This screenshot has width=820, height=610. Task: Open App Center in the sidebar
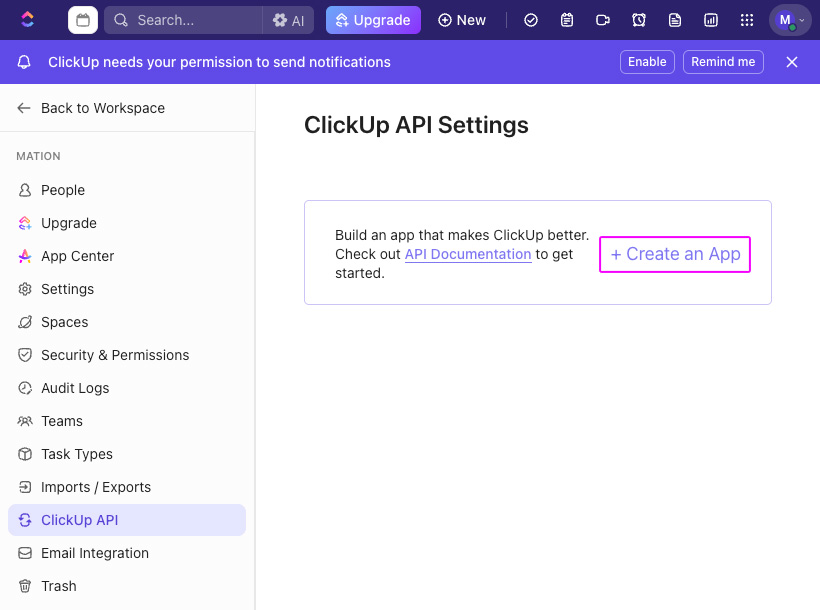click(127, 256)
